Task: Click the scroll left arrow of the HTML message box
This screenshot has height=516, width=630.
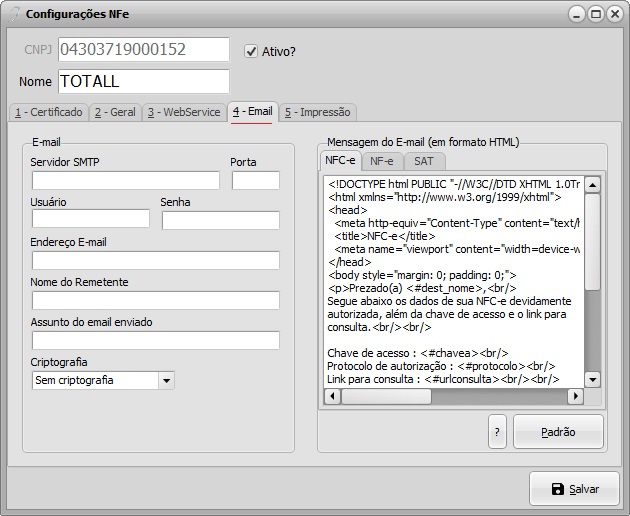Action: [x=332, y=396]
